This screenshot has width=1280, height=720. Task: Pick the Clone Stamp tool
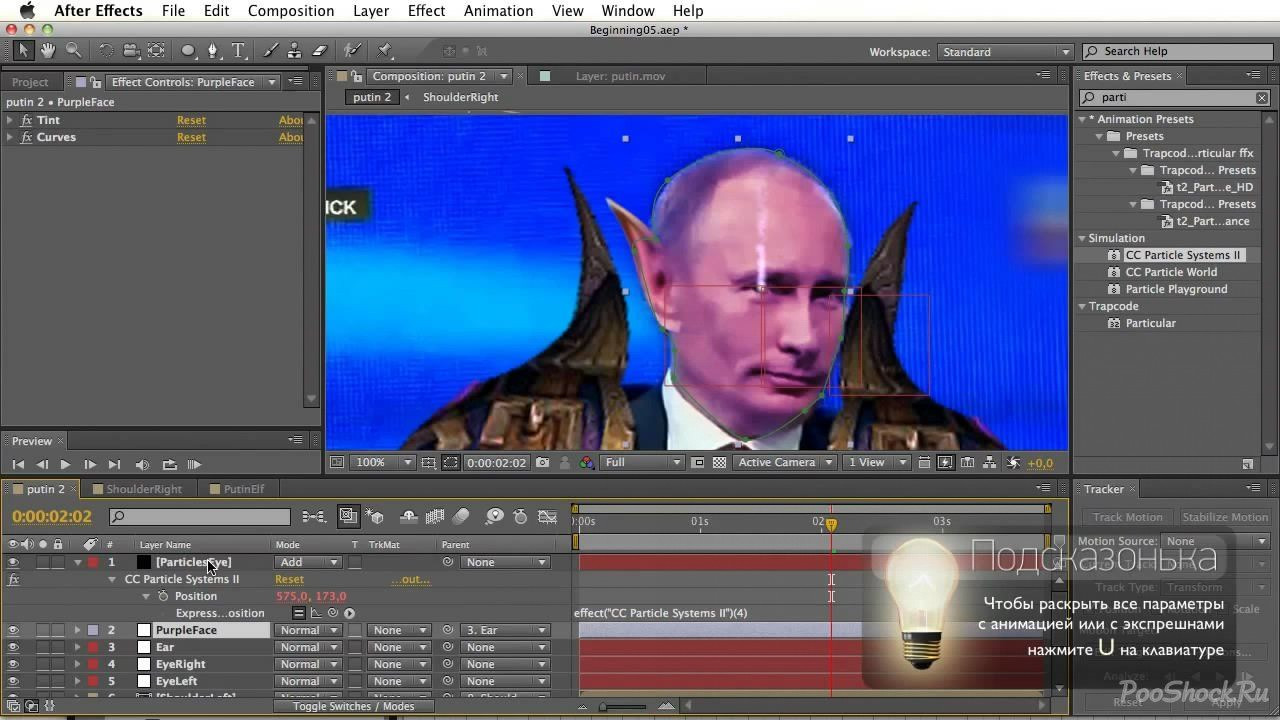point(294,49)
